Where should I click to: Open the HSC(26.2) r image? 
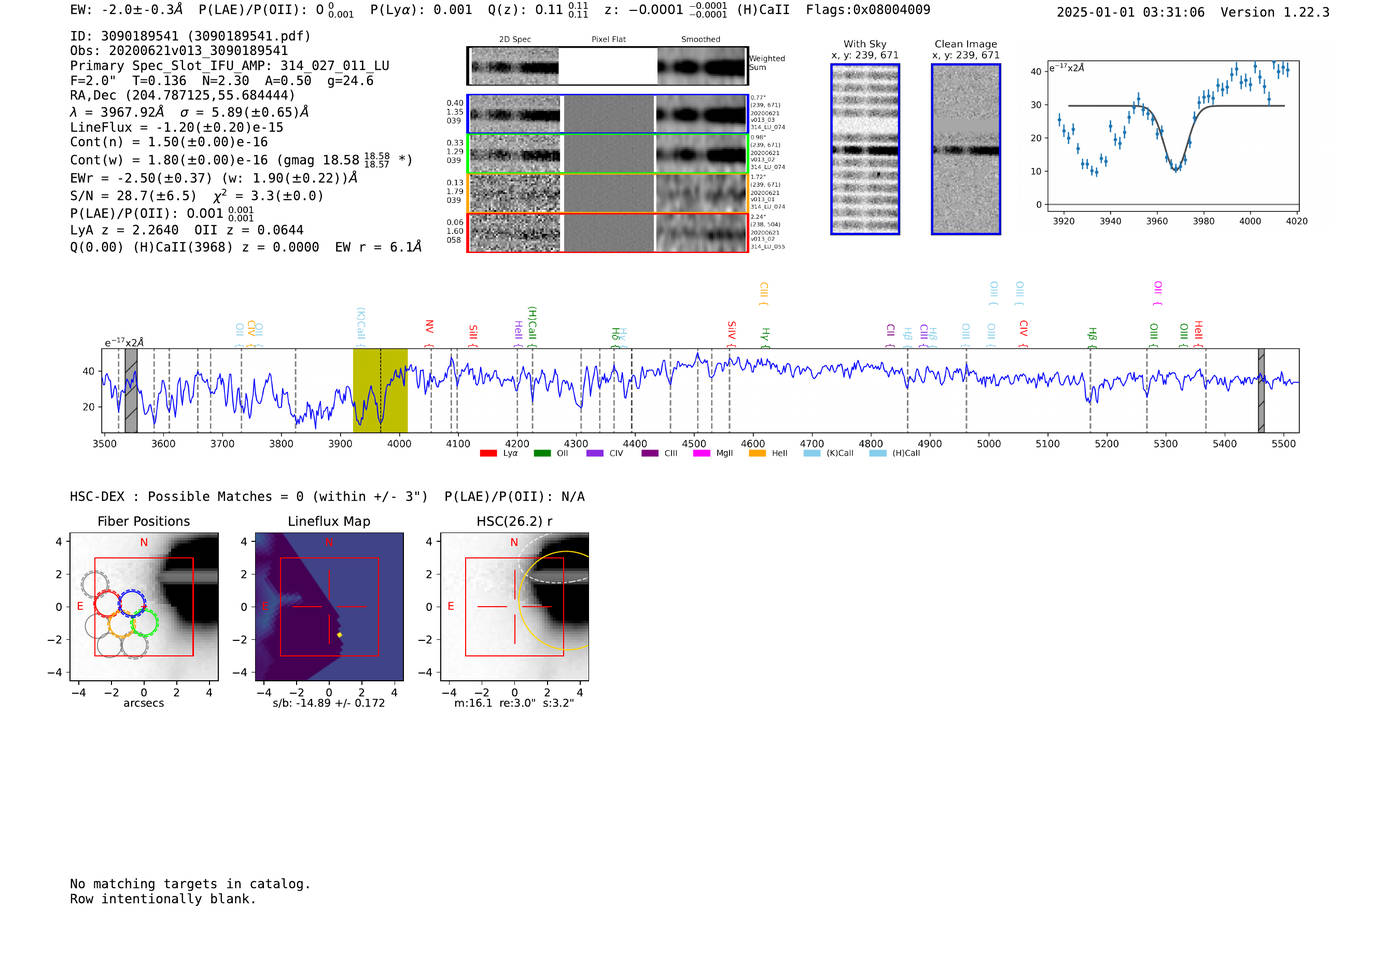point(514,606)
